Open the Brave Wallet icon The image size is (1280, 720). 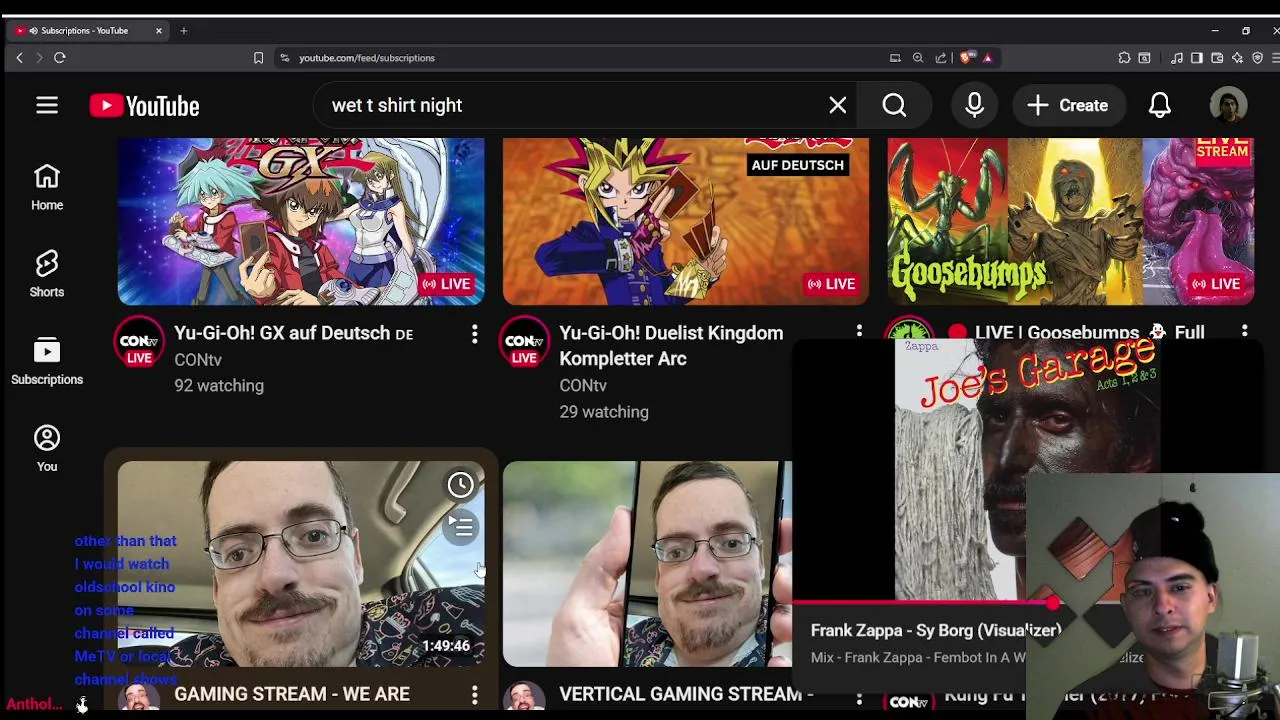click(1217, 58)
